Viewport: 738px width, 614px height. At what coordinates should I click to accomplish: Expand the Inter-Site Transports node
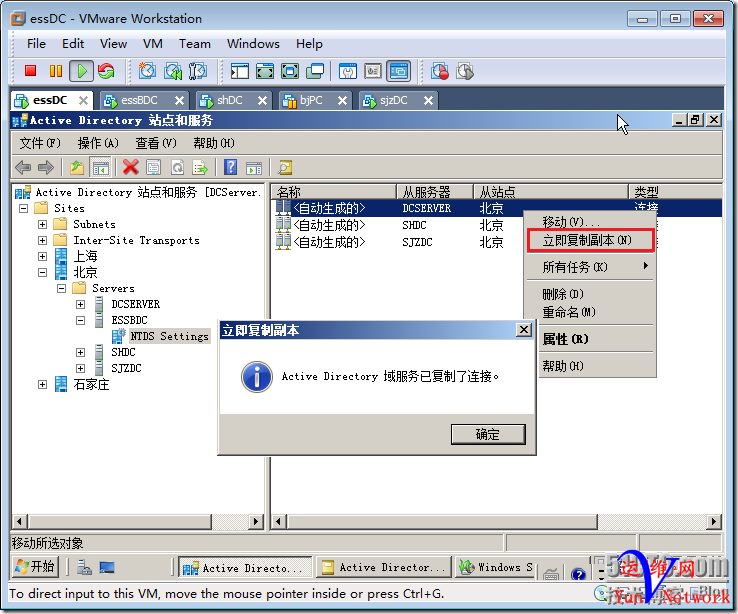click(42, 240)
